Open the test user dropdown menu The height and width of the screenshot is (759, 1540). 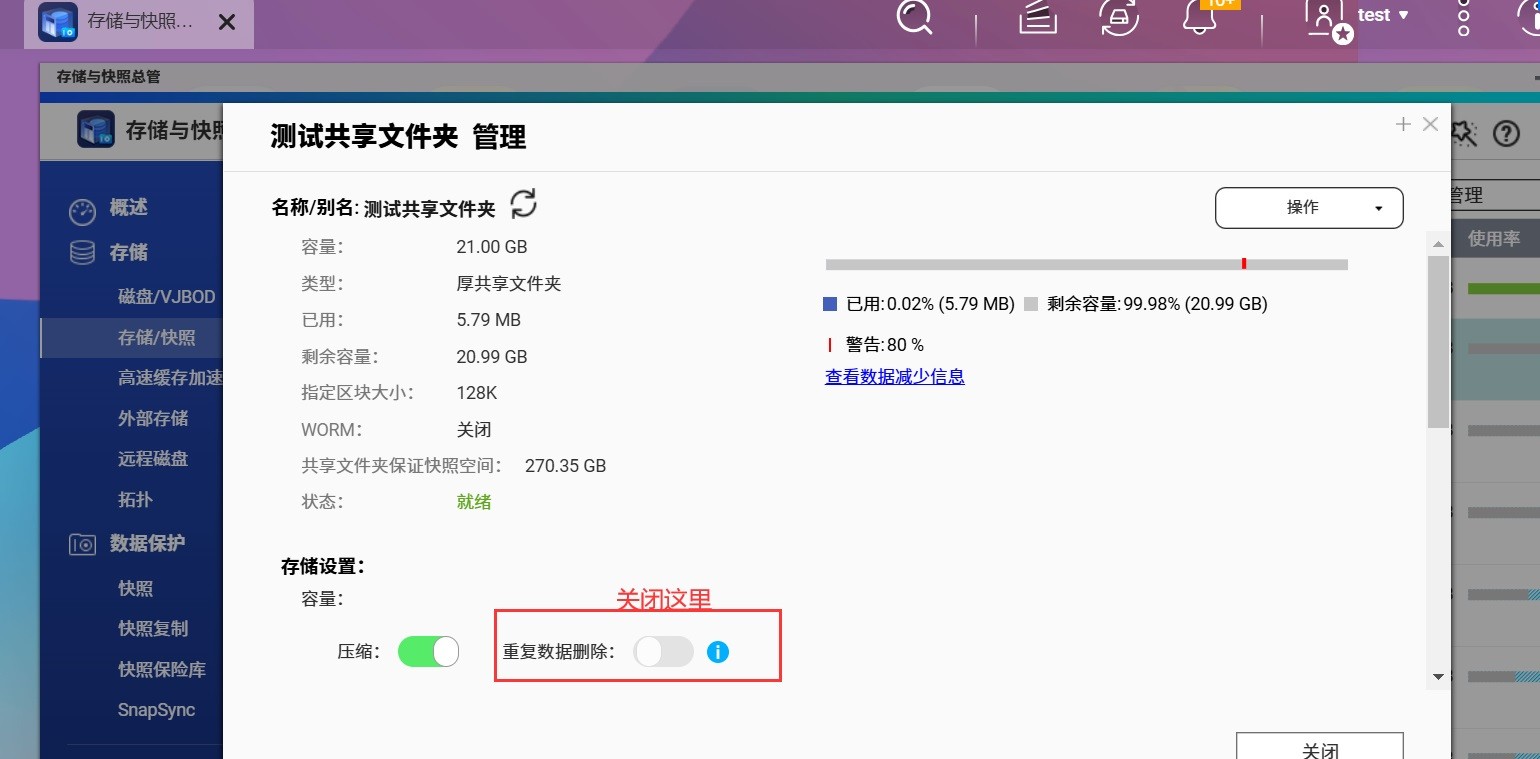coord(1383,15)
